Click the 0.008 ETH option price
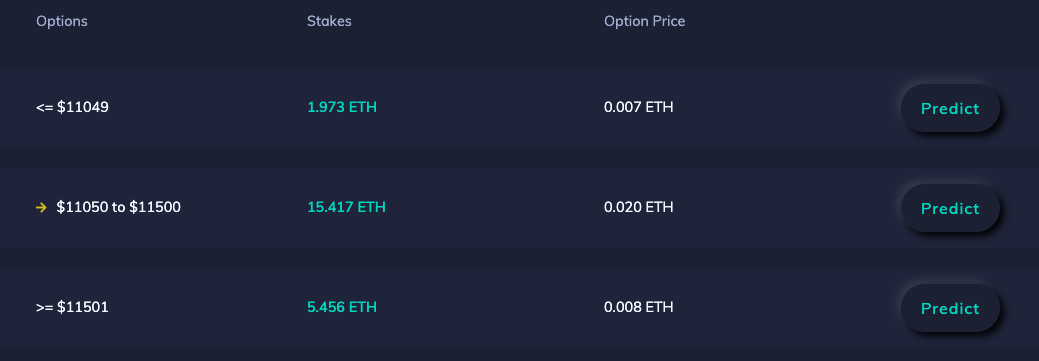This screenshot has height=361, width=1039. pyautogui.click(x=639, y=307)
